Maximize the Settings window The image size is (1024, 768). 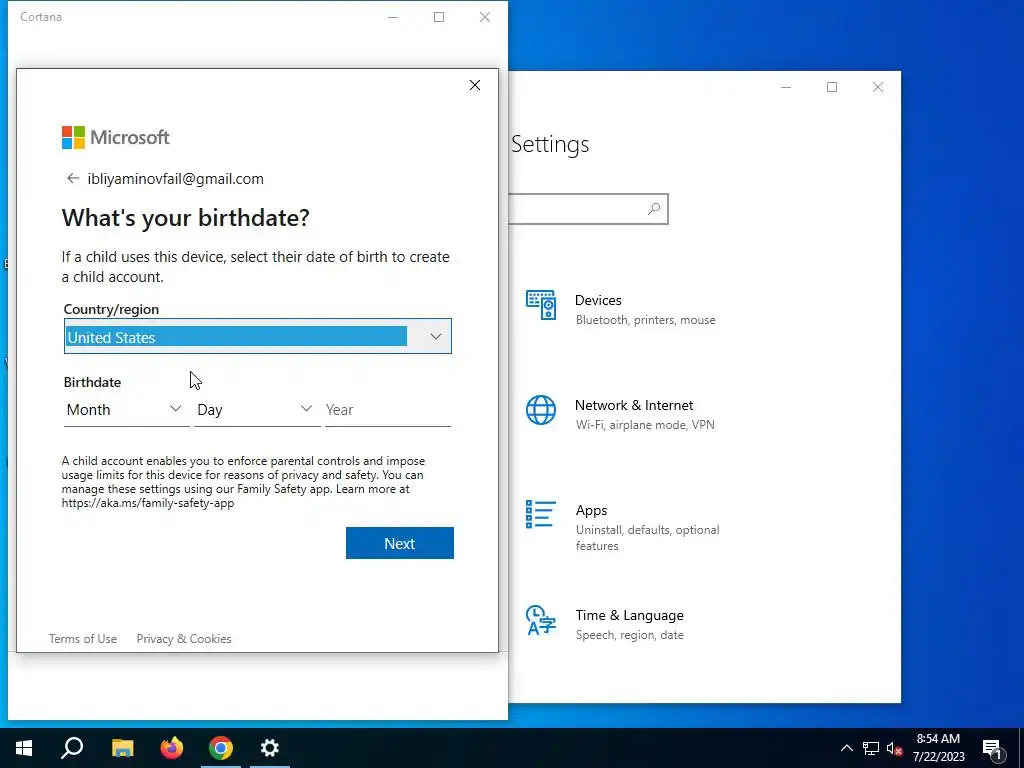tap(832, 87)
